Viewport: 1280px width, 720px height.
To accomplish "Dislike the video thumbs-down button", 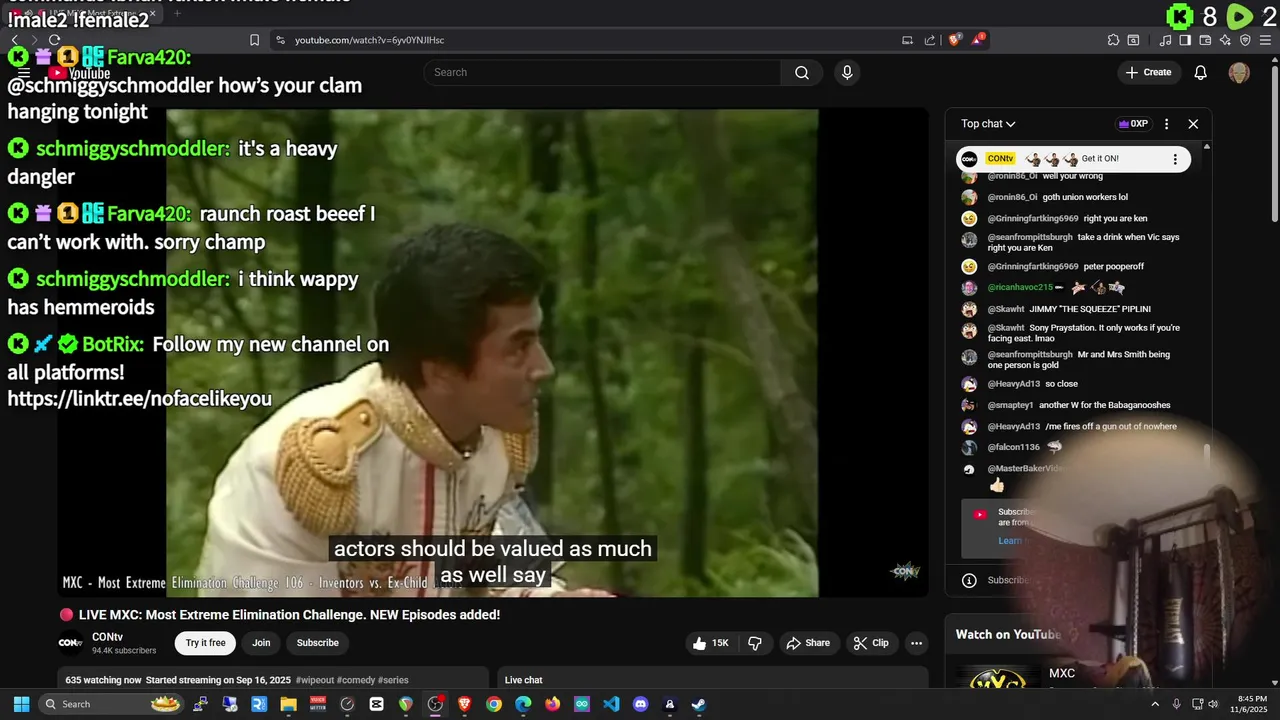I will click(x=755, y=643).
